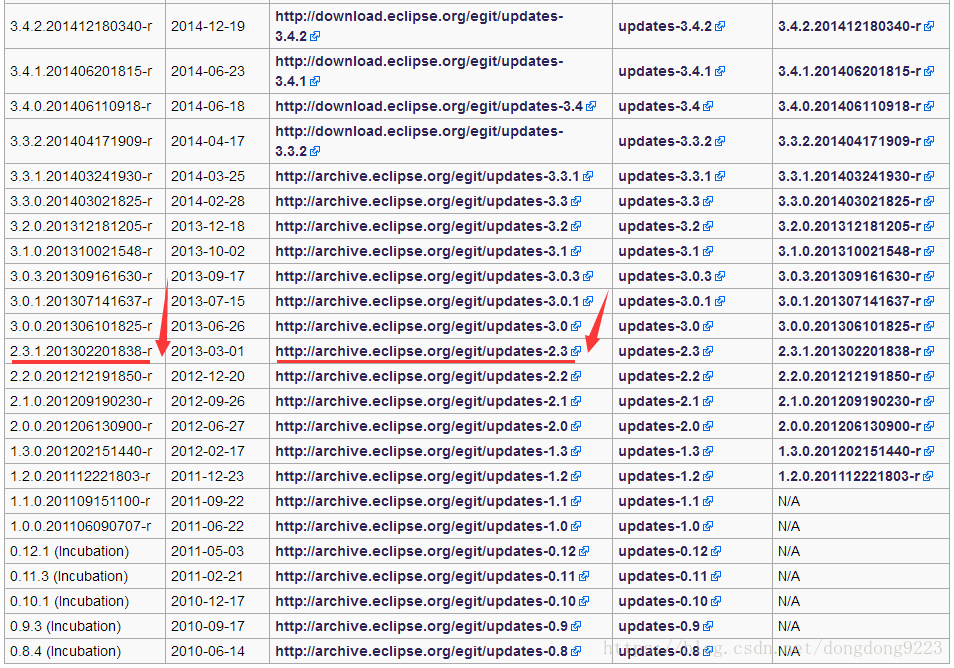Open the bold 3.4.0.201406110918-r version link
954x668 pixels.
click(855, 106)
